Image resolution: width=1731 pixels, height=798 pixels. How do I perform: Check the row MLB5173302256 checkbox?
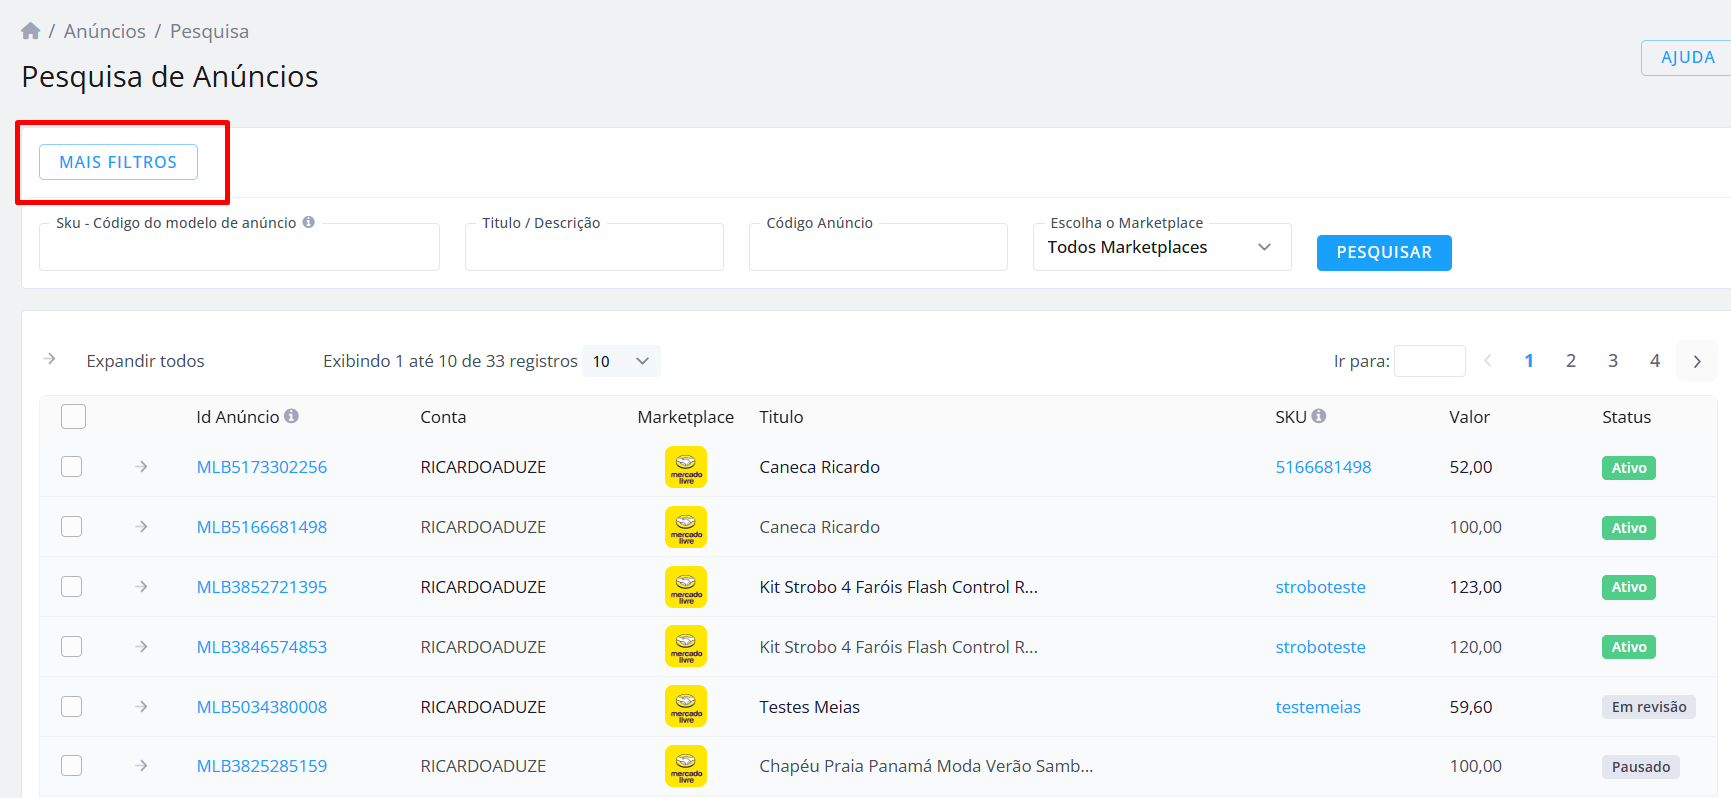pyautogui.click(x=72, y=467)
